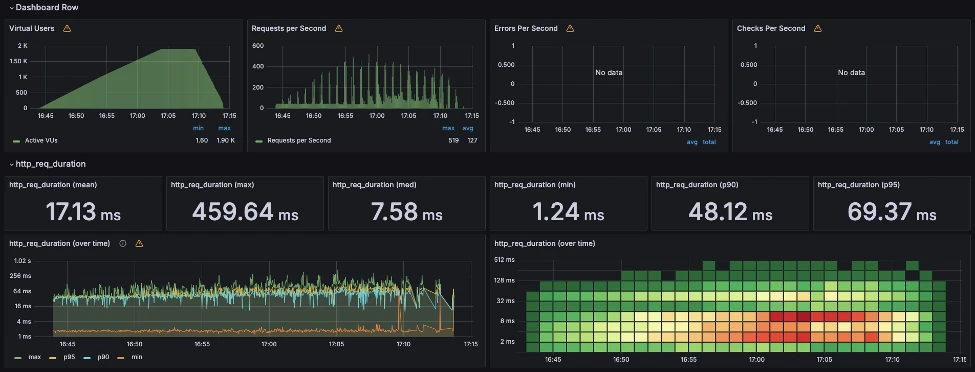This screenshot has width=975, height=372.
Task: Open the Errors Per Second panel title menu
Action: coord(525,28)
